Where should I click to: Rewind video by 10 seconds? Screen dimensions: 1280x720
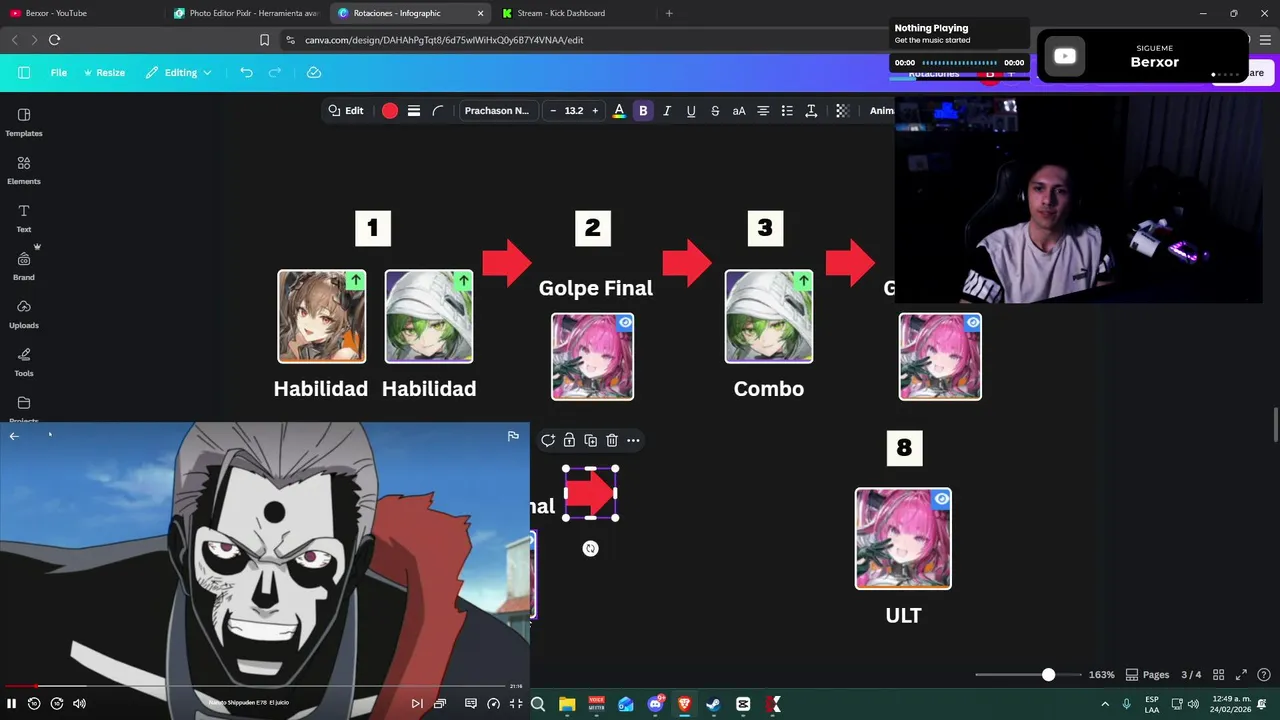pyautogui.click(x=34, y=704)
